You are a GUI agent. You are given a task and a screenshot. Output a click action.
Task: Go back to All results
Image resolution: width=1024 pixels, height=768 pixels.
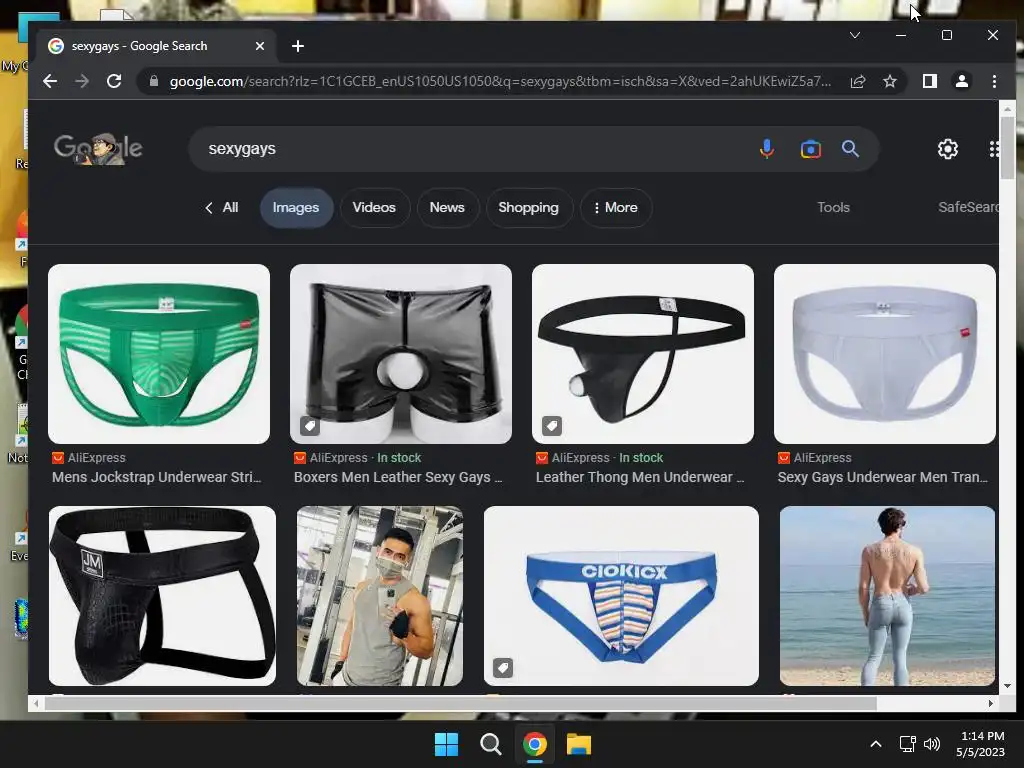tap(221, 208)
